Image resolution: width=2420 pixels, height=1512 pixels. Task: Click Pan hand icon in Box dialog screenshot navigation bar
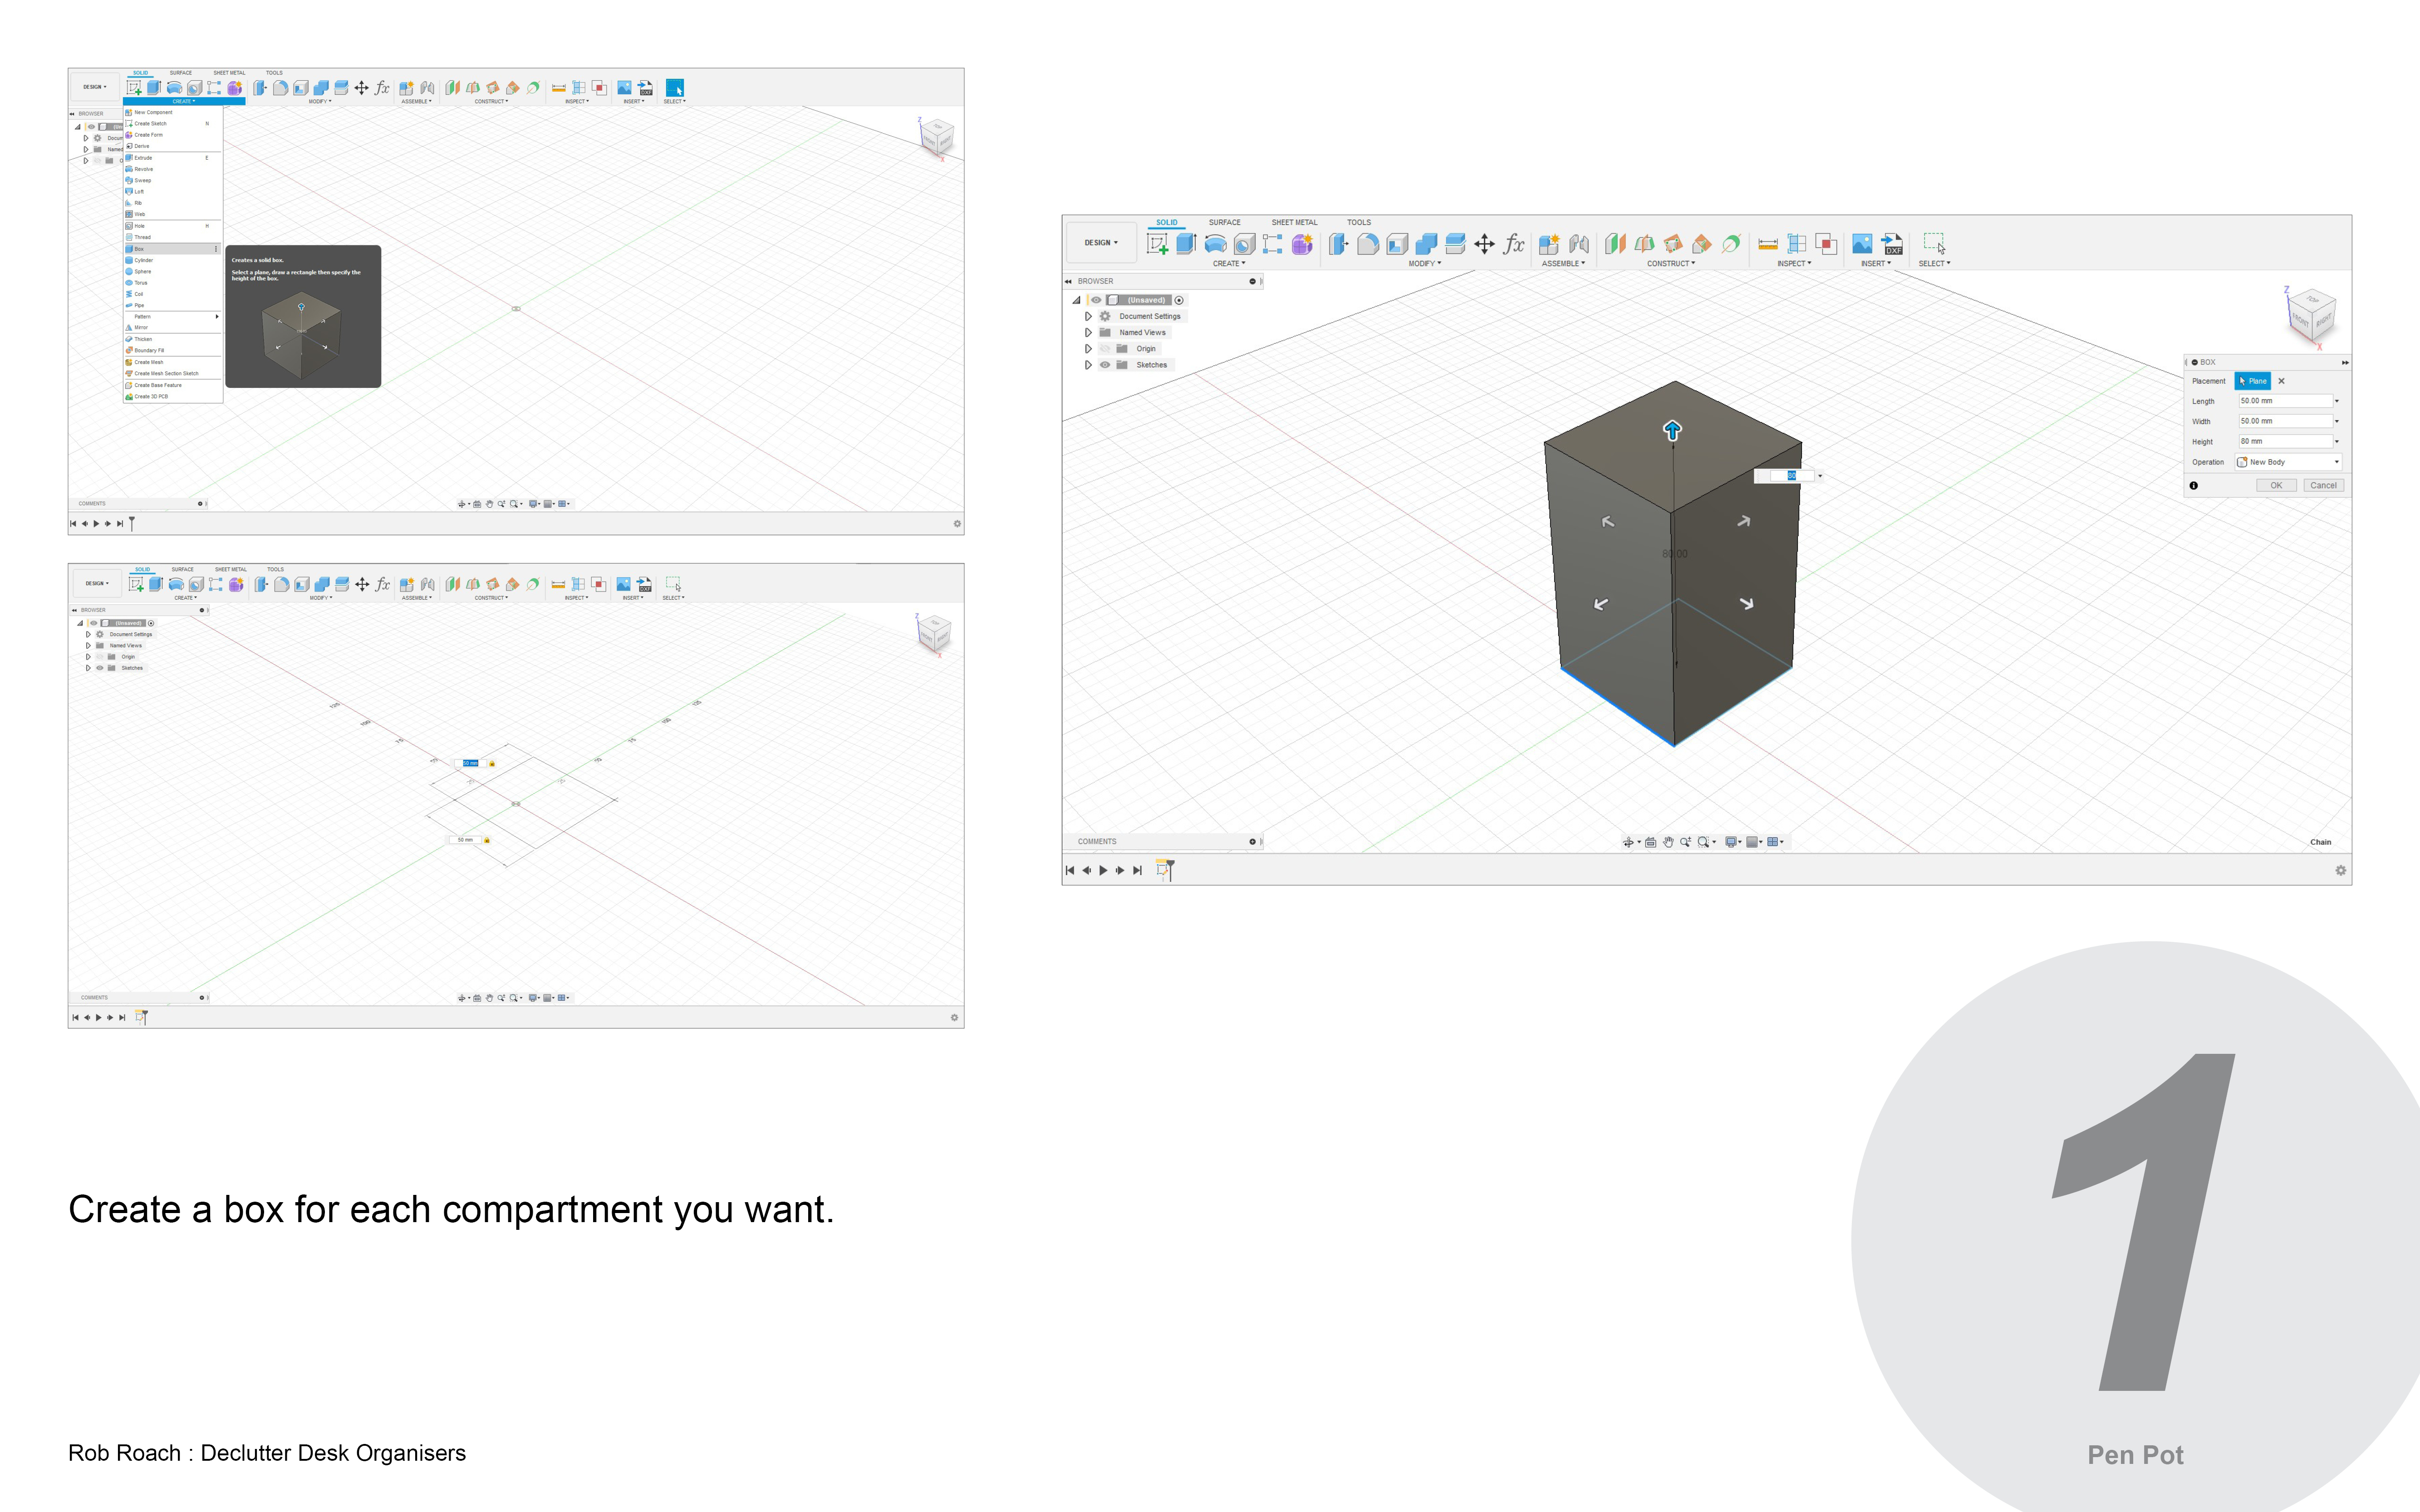coord(1668,842)
